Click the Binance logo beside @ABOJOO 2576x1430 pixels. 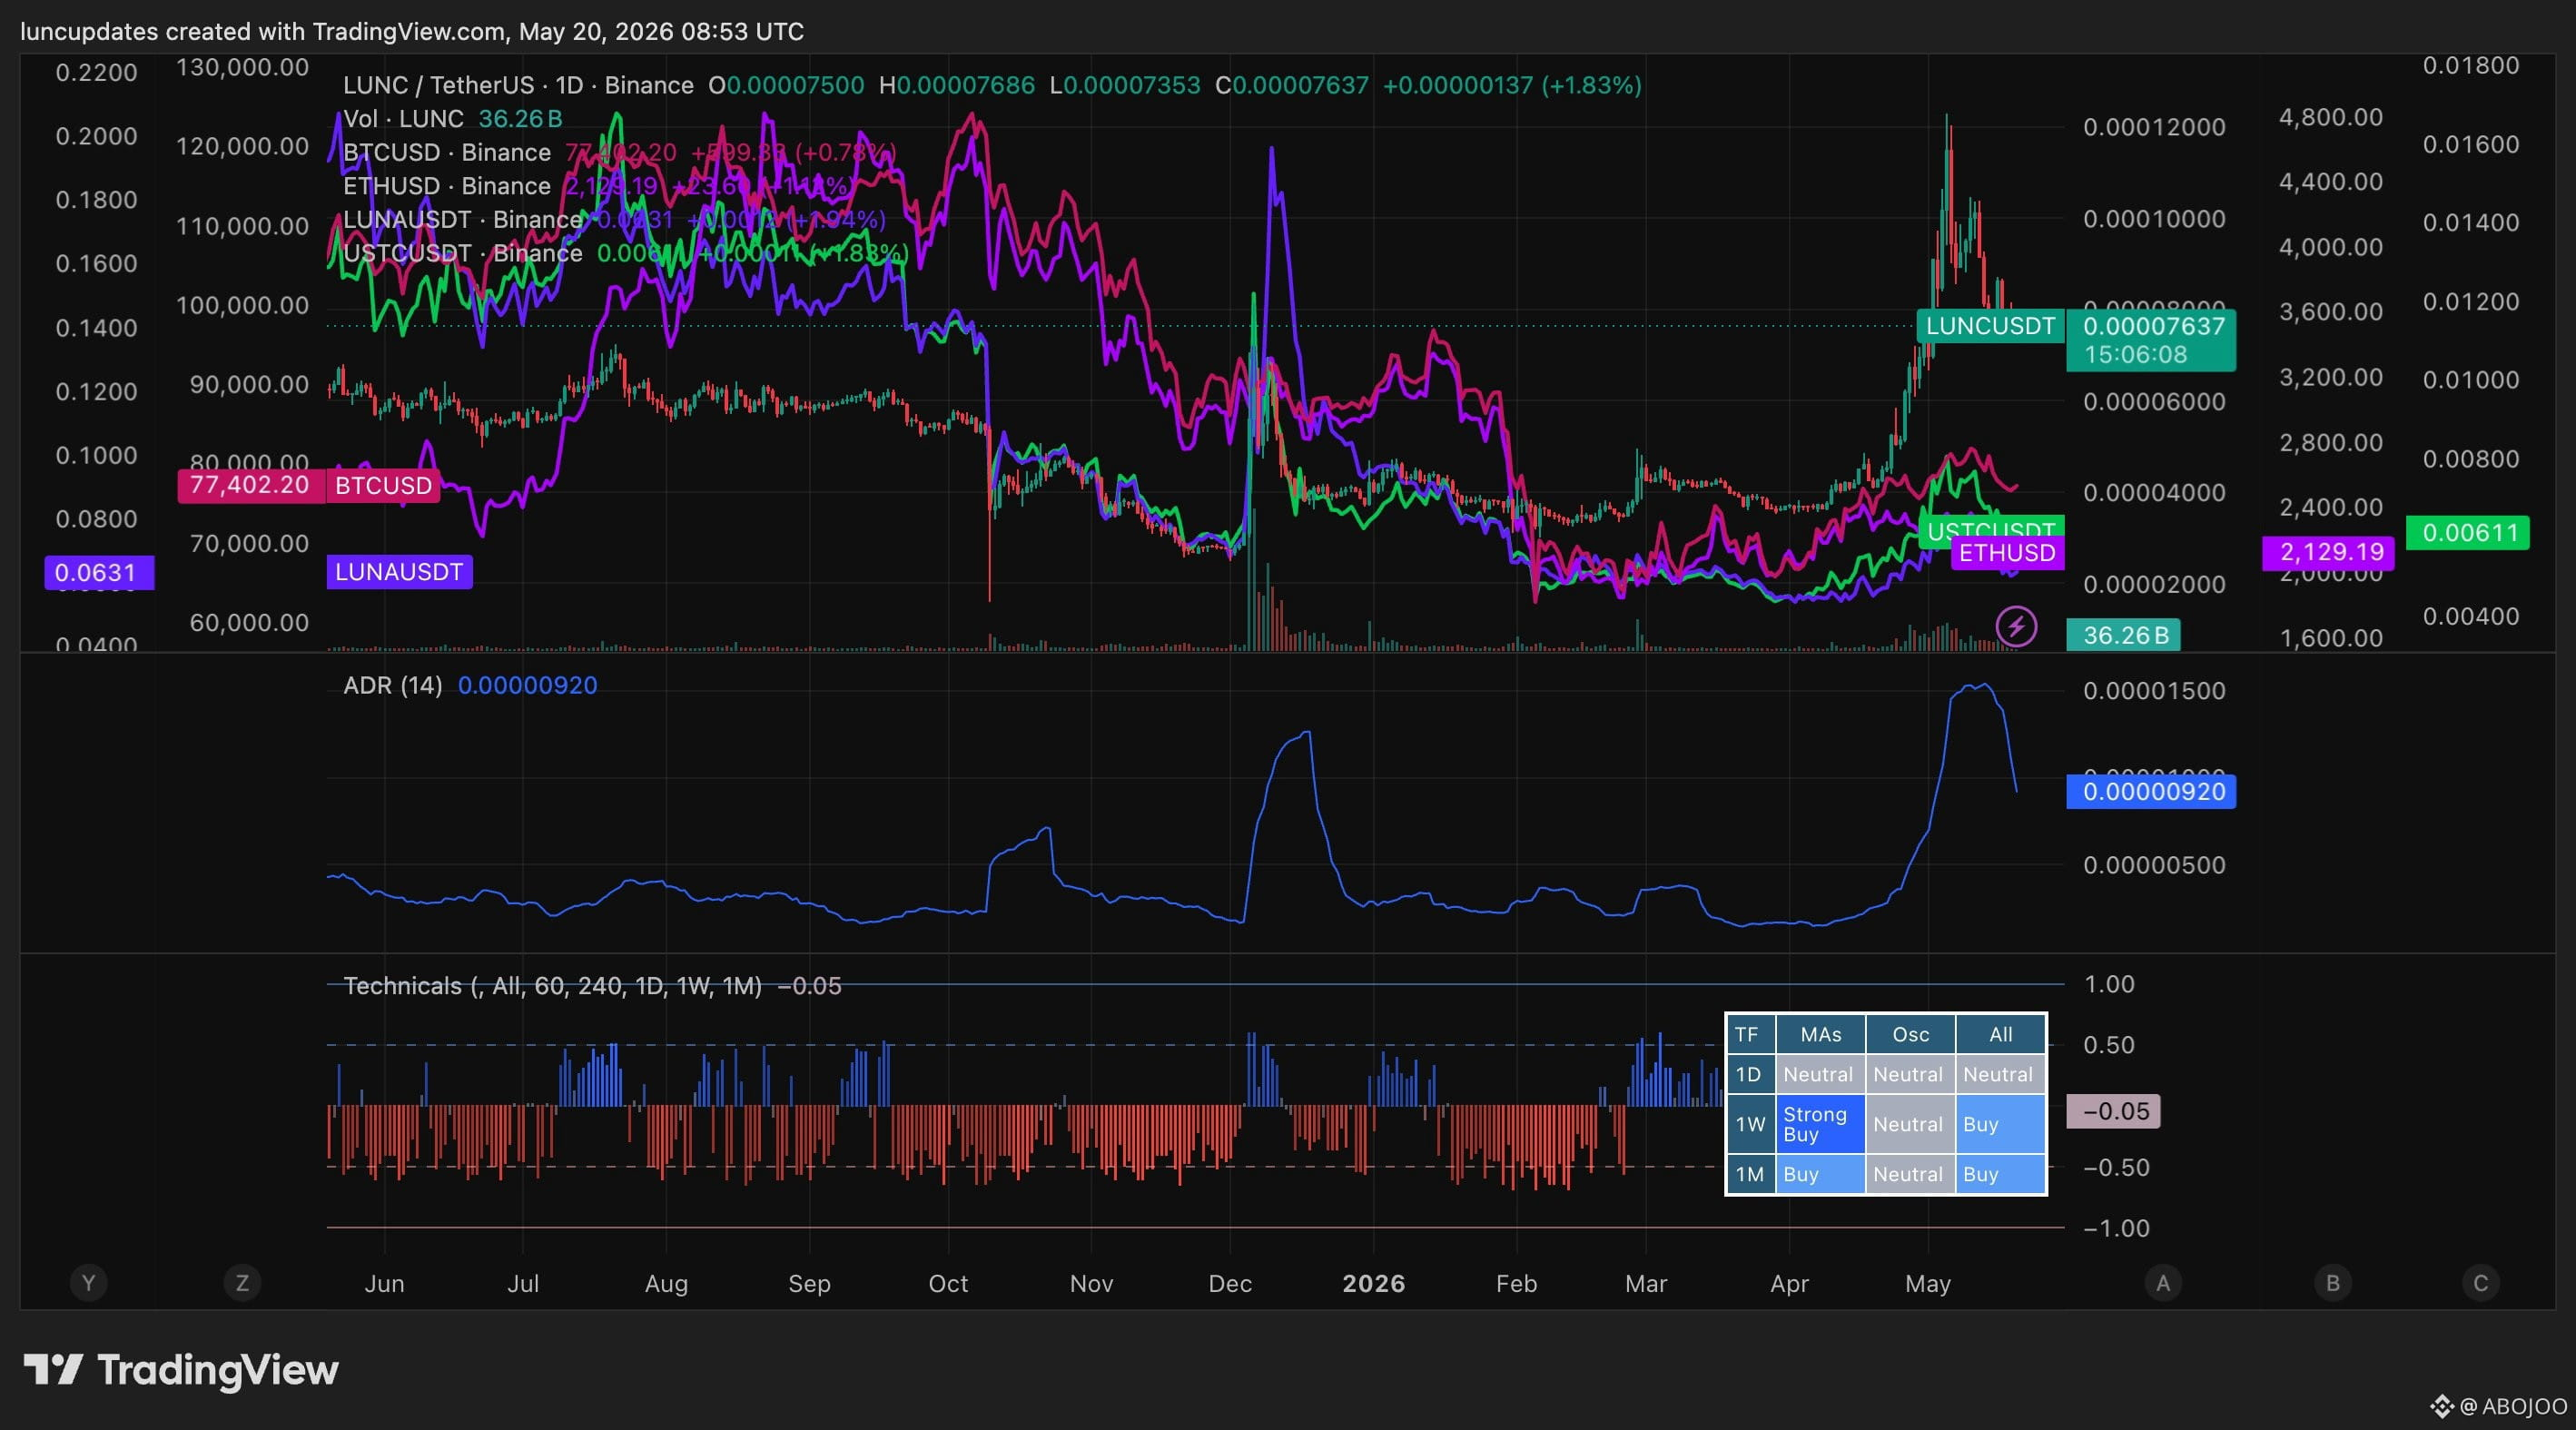click(2442, 1406)
